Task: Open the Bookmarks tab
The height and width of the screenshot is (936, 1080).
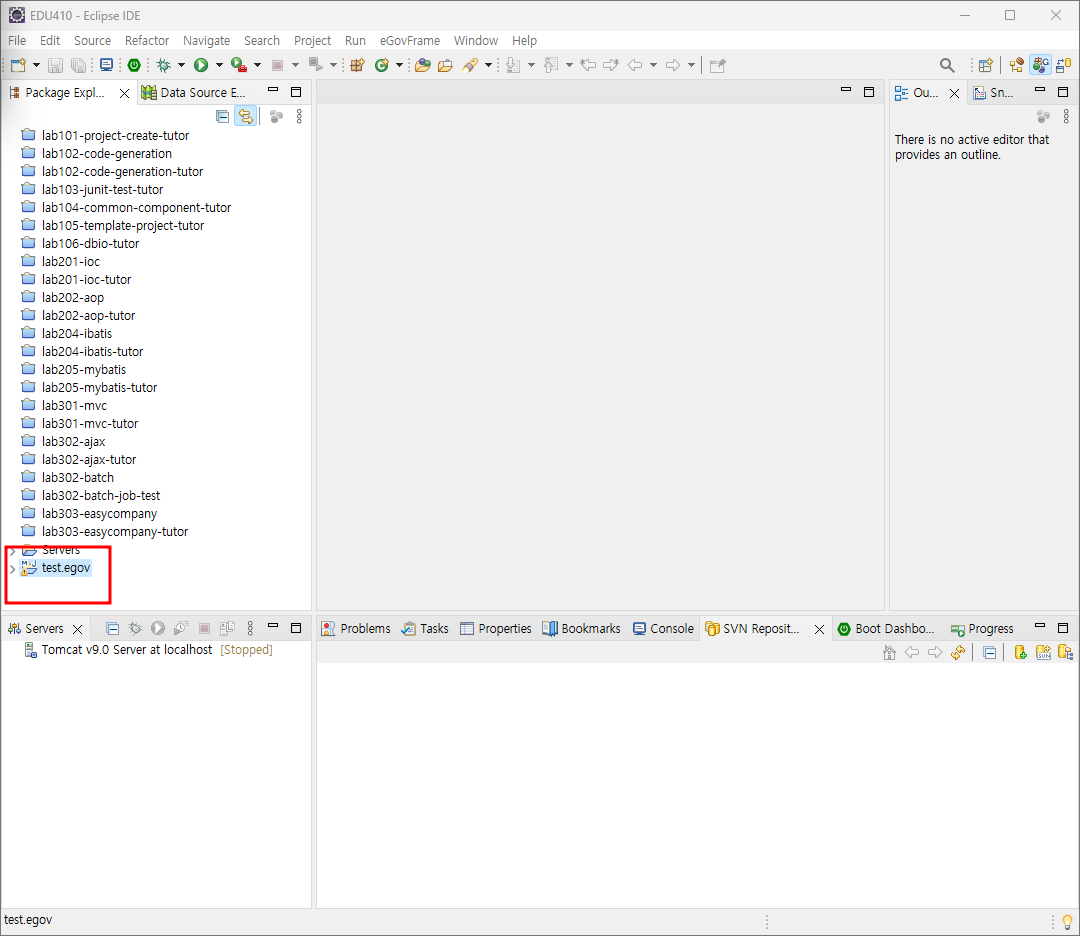Action: pyautogui.click(x=581, y=629)
